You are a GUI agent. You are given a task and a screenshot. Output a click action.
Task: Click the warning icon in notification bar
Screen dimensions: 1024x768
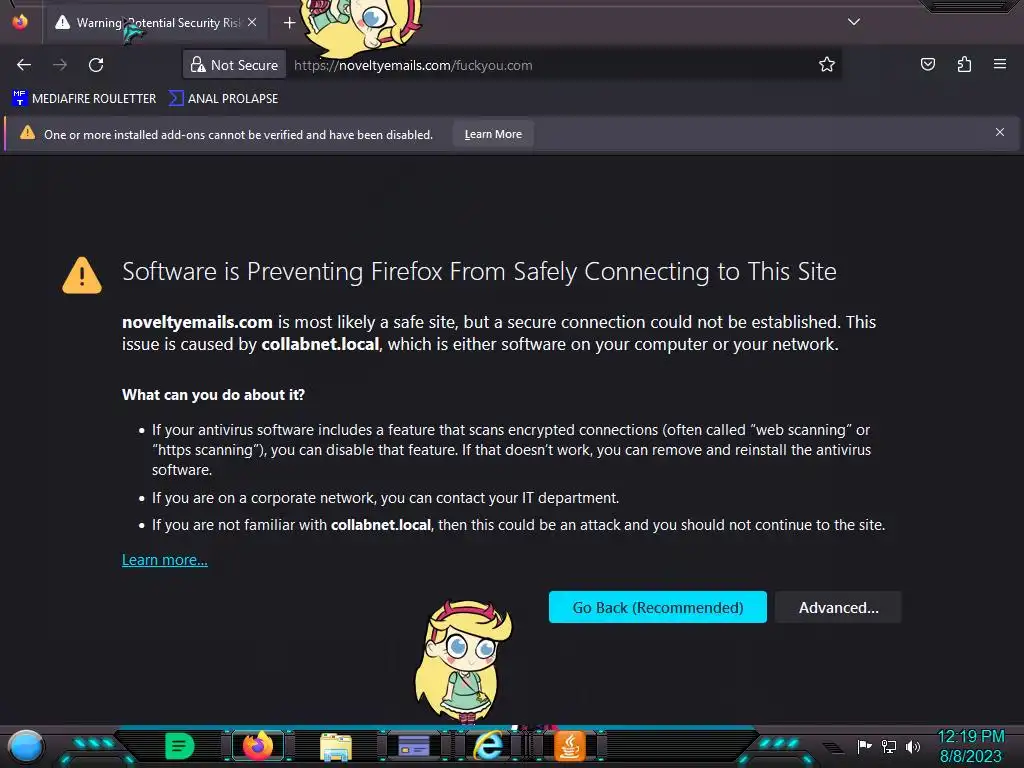27,133
